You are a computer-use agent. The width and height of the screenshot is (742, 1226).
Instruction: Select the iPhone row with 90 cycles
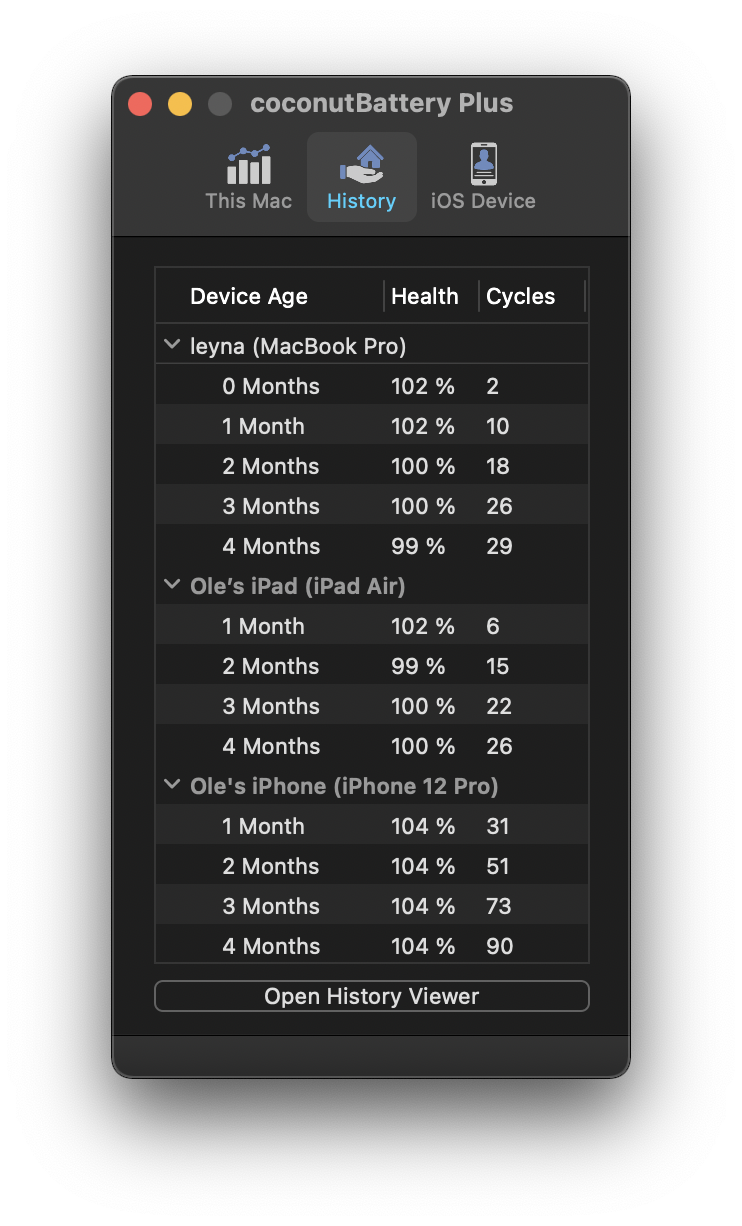(x=371, y=945)
